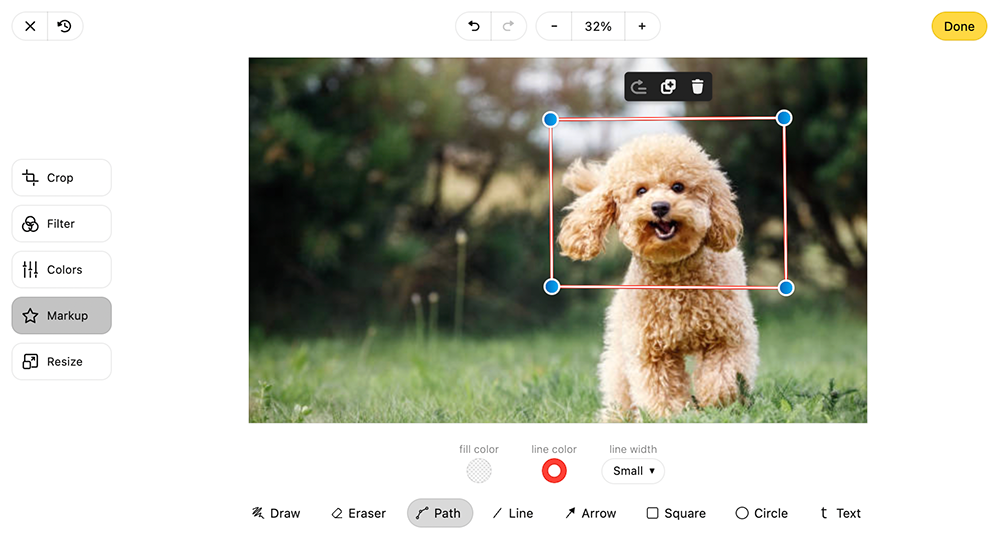Open the fill color swatch
Image resolution: width=1000 pixels, height=537 pixels.
click(479, 471)
